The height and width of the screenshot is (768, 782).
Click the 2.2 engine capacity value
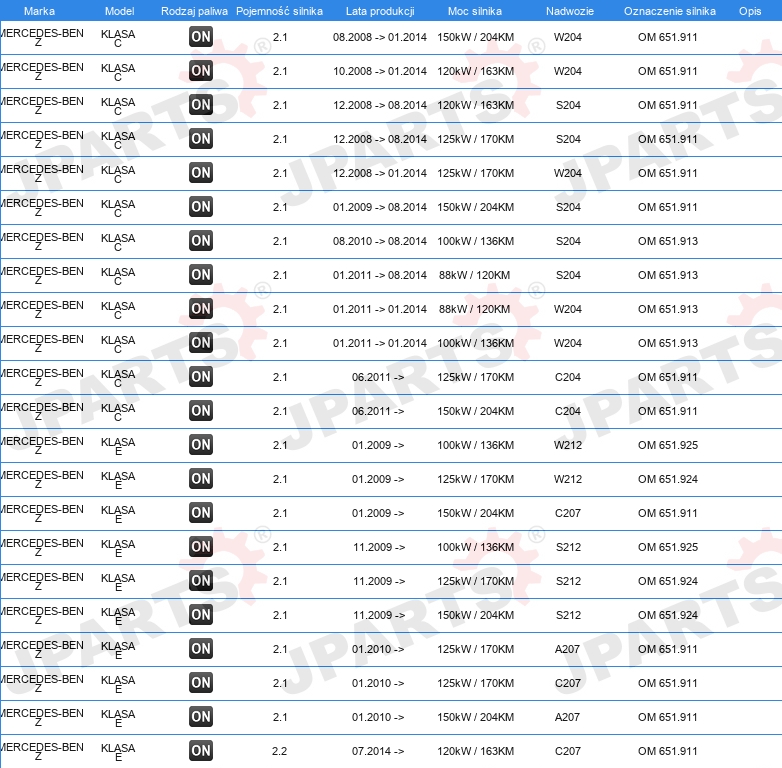click(280, 751)
